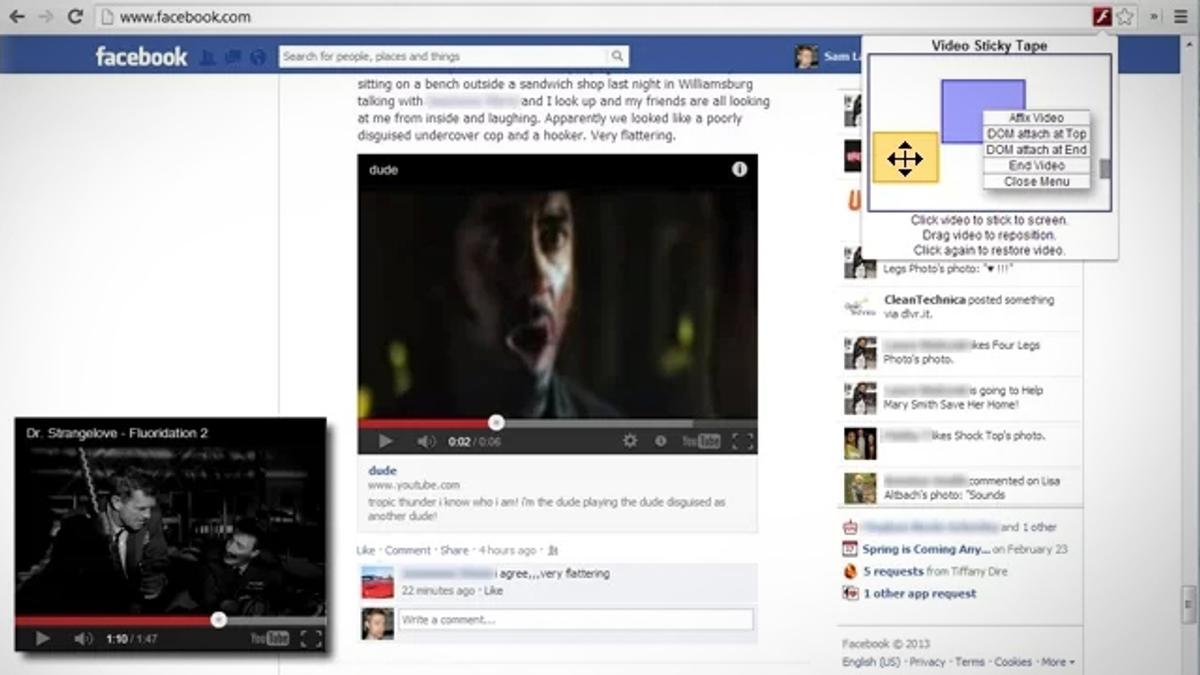Like the post
The height and width of the screenshot is (675, 1200).
tap(366, 550)
